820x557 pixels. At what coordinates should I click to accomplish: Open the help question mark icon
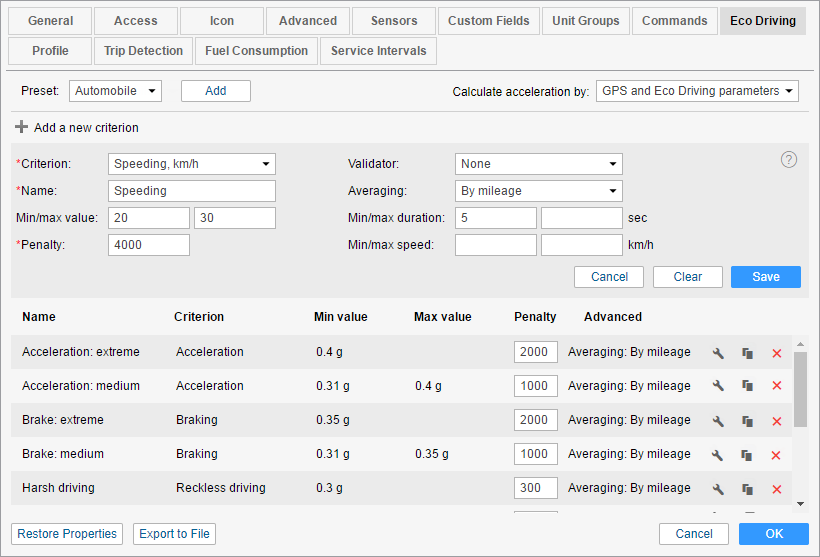tap(789, 160)
